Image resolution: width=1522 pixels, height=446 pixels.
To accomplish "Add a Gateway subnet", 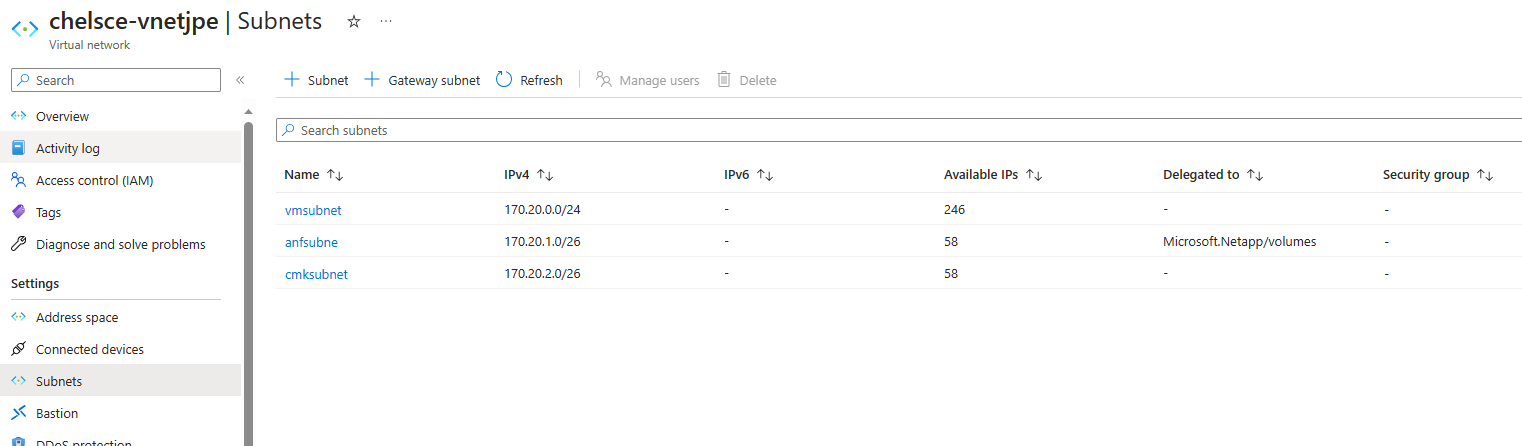I will pos(421,80).
